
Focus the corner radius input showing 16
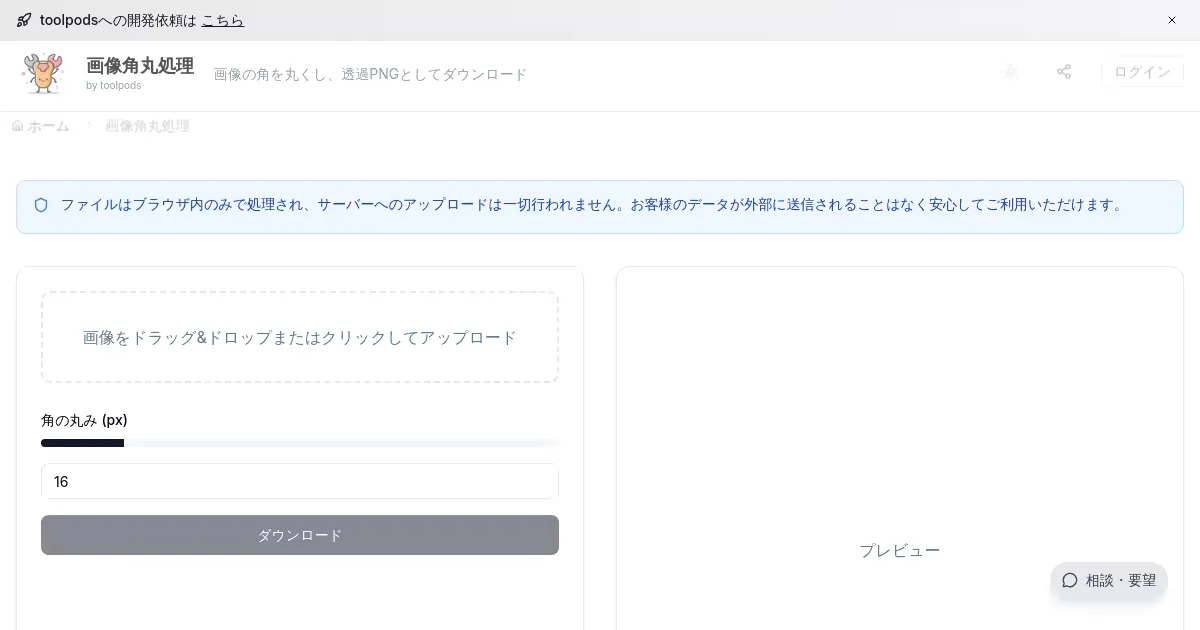[300, 482]
